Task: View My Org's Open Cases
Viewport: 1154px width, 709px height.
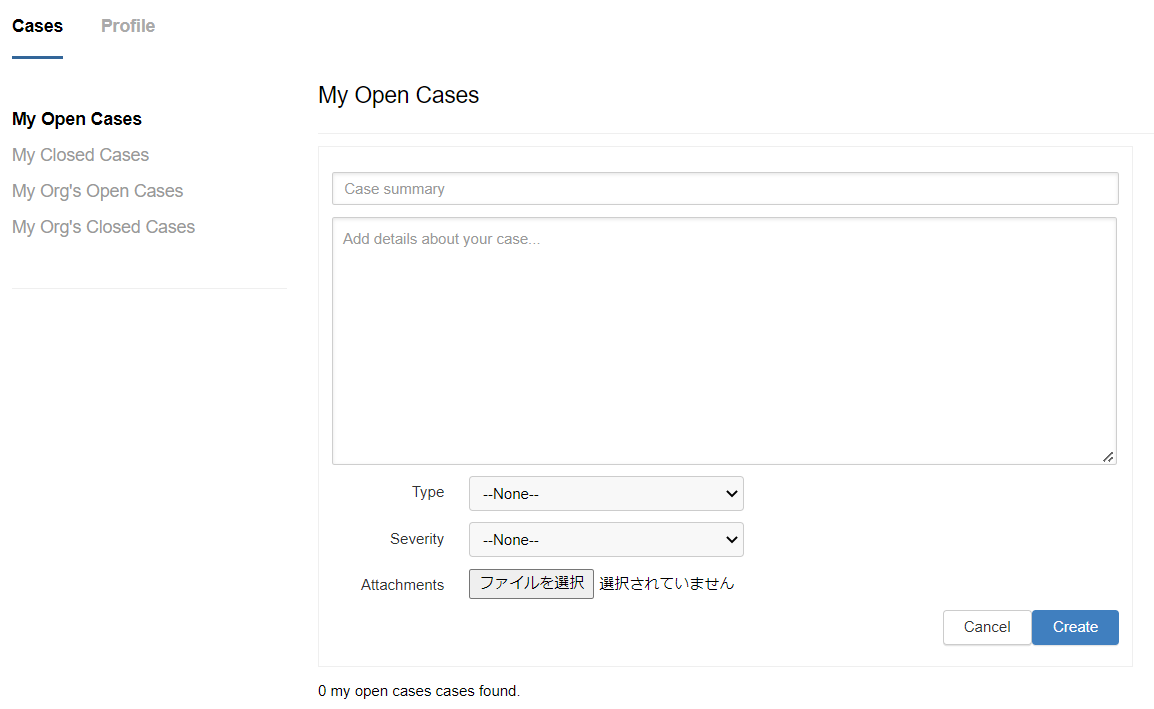Action: click(x=97, y=191)
